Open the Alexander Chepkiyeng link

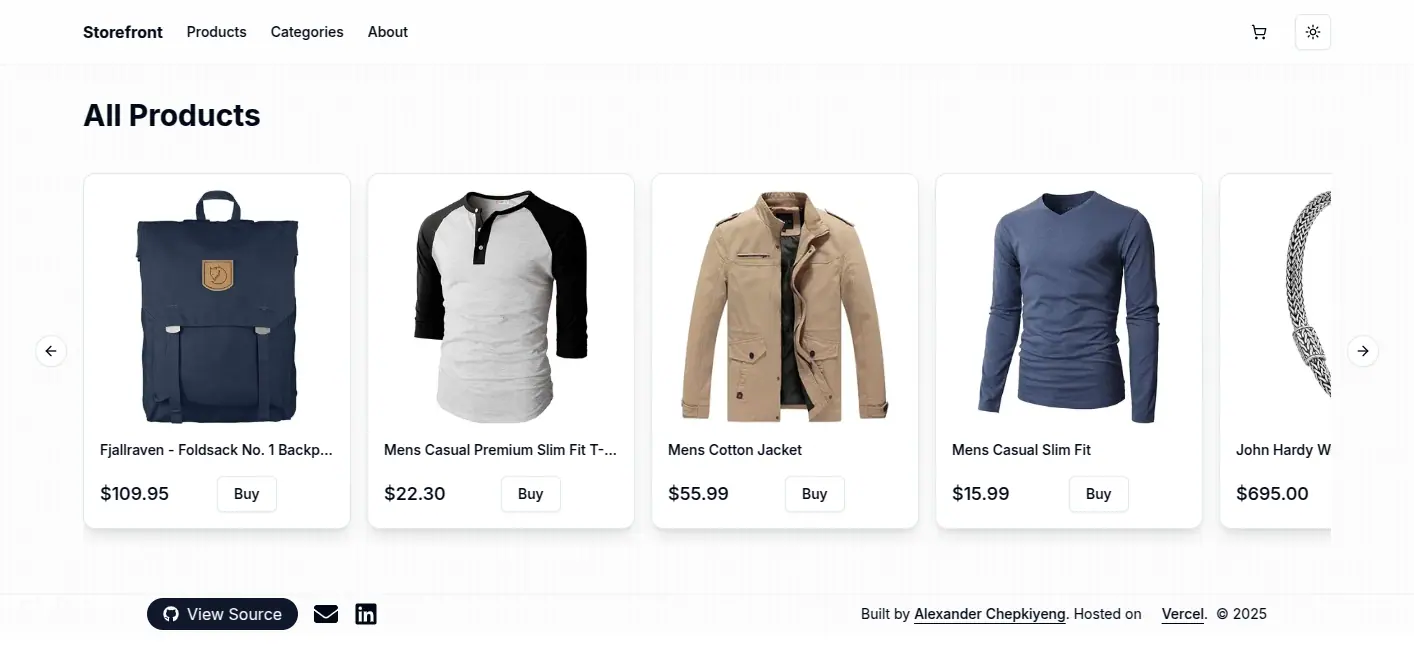coord(988,613)
